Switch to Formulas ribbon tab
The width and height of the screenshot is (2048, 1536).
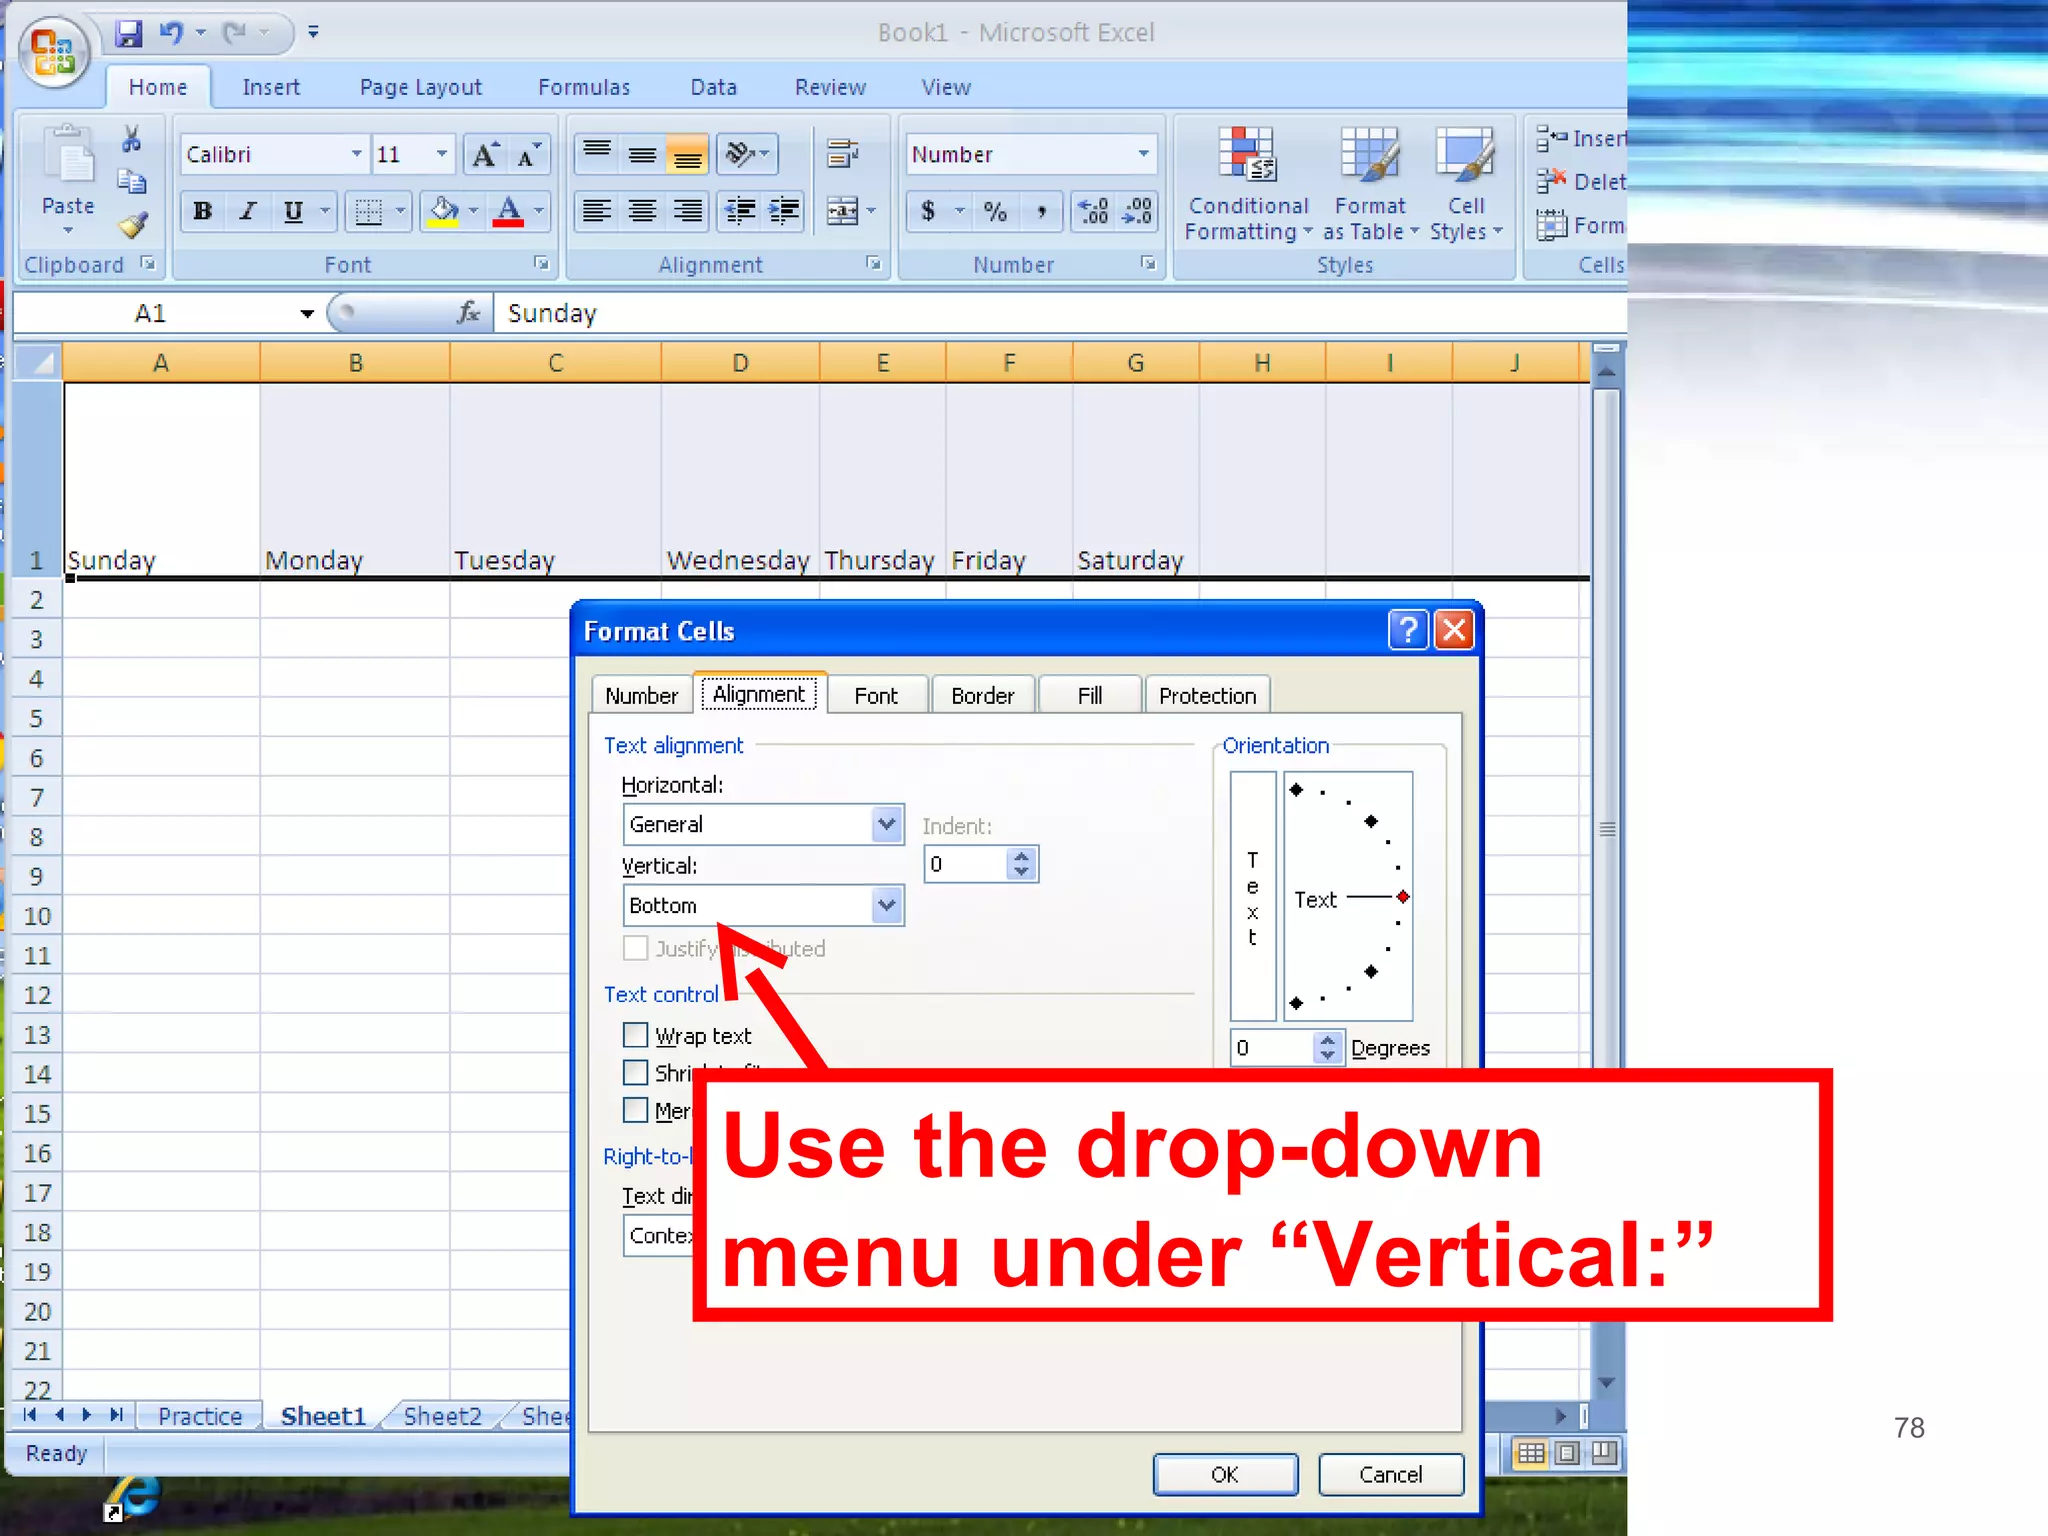(584, 88)
